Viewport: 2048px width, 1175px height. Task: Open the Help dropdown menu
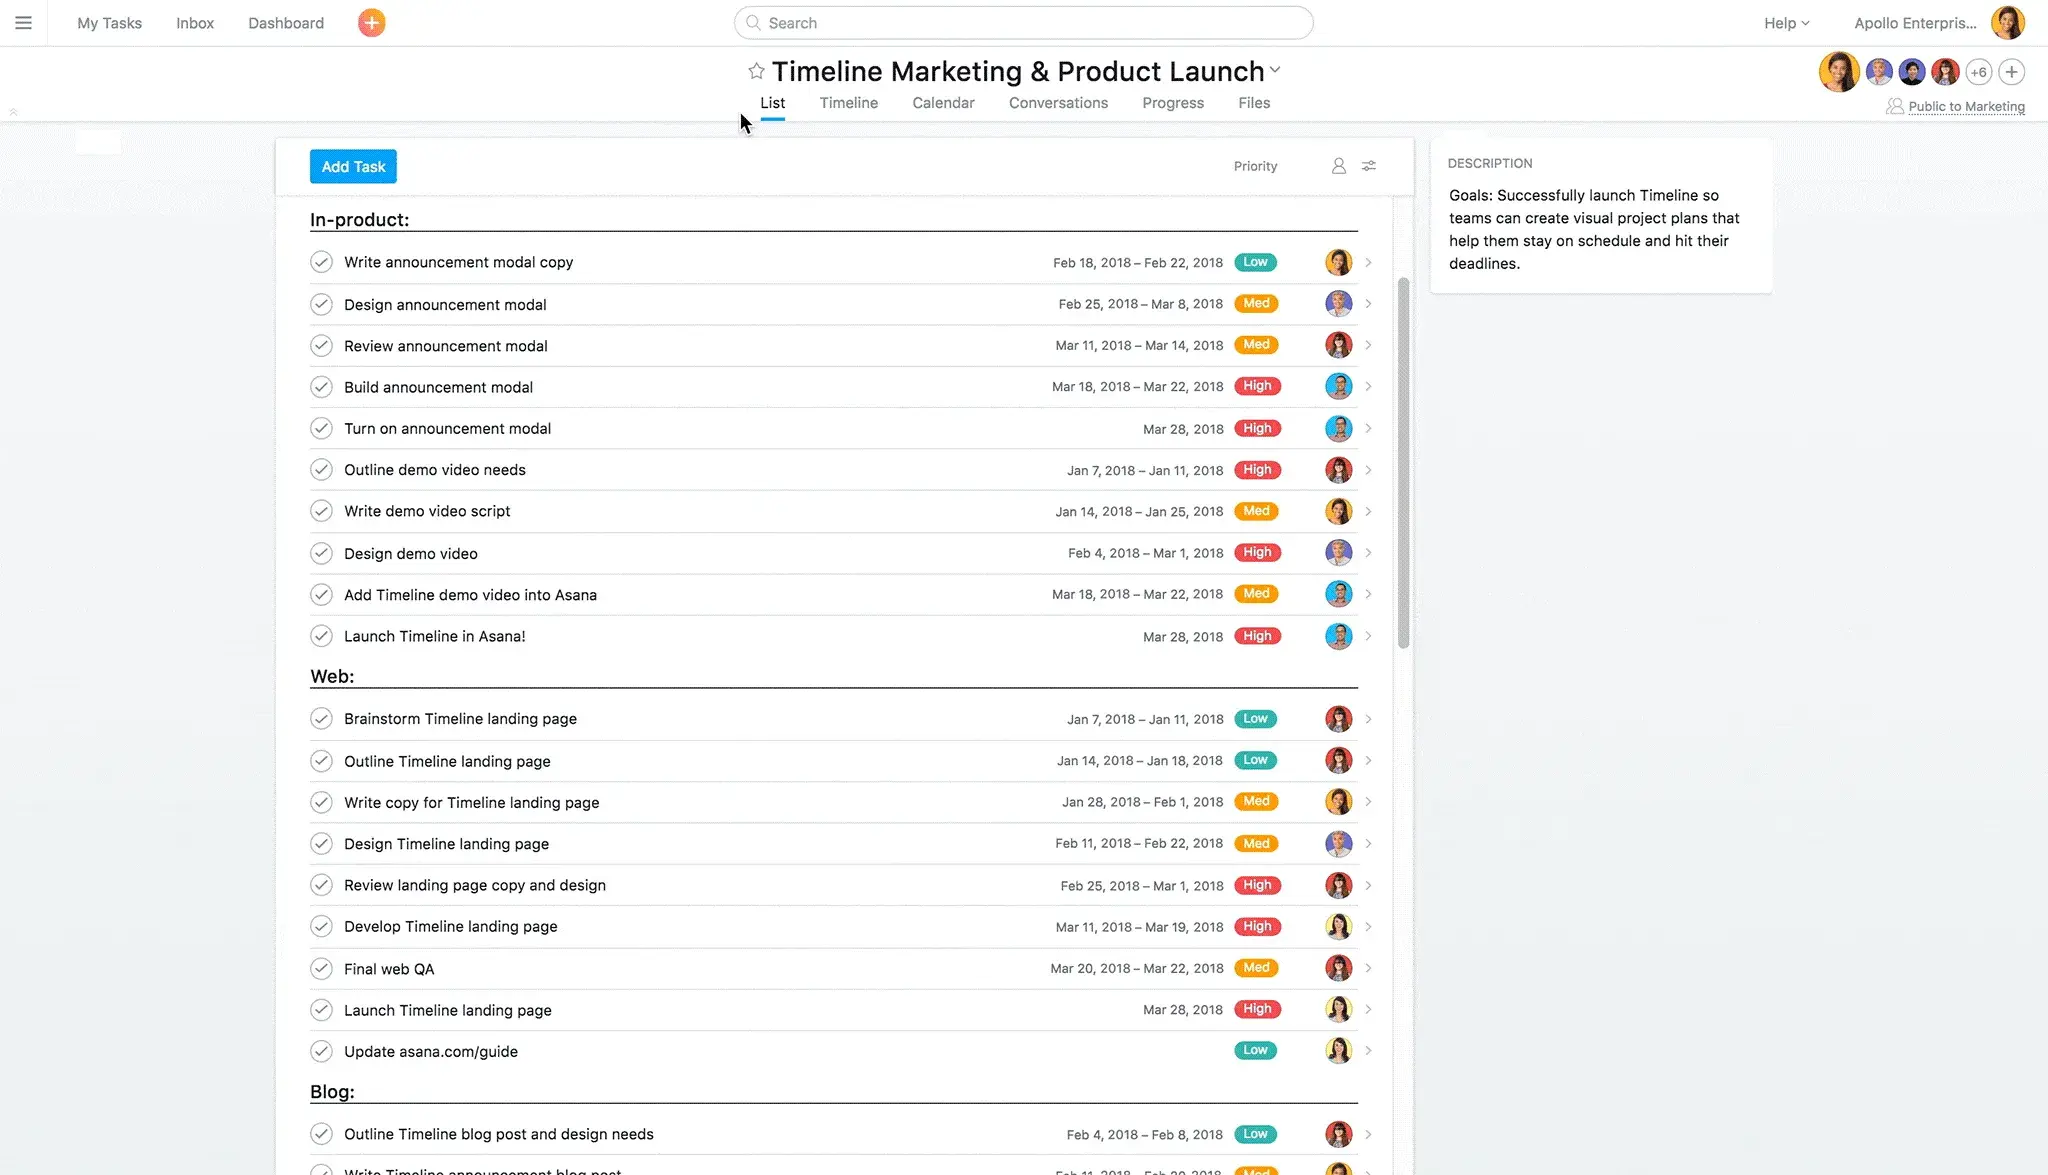point(1786,23)
